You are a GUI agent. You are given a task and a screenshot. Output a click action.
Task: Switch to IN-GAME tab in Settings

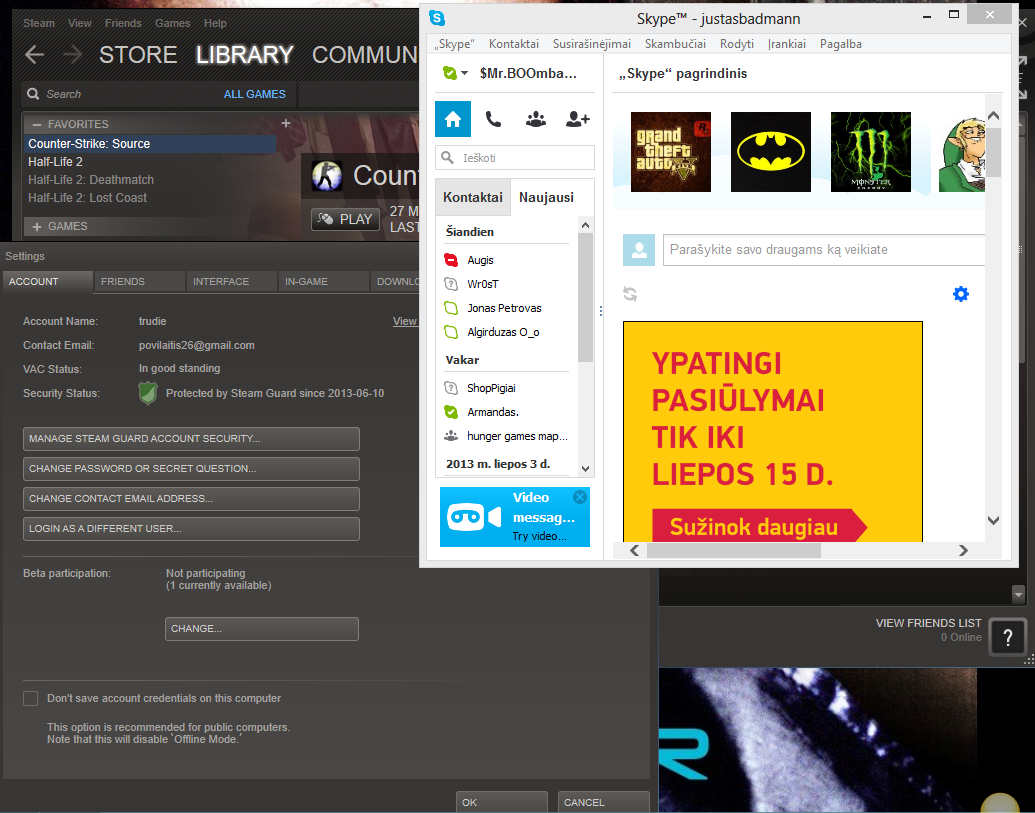(x=323, y=281)
